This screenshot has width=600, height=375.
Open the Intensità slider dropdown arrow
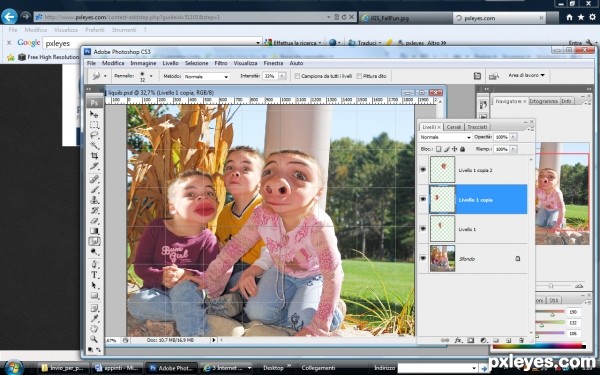point(282,76)
